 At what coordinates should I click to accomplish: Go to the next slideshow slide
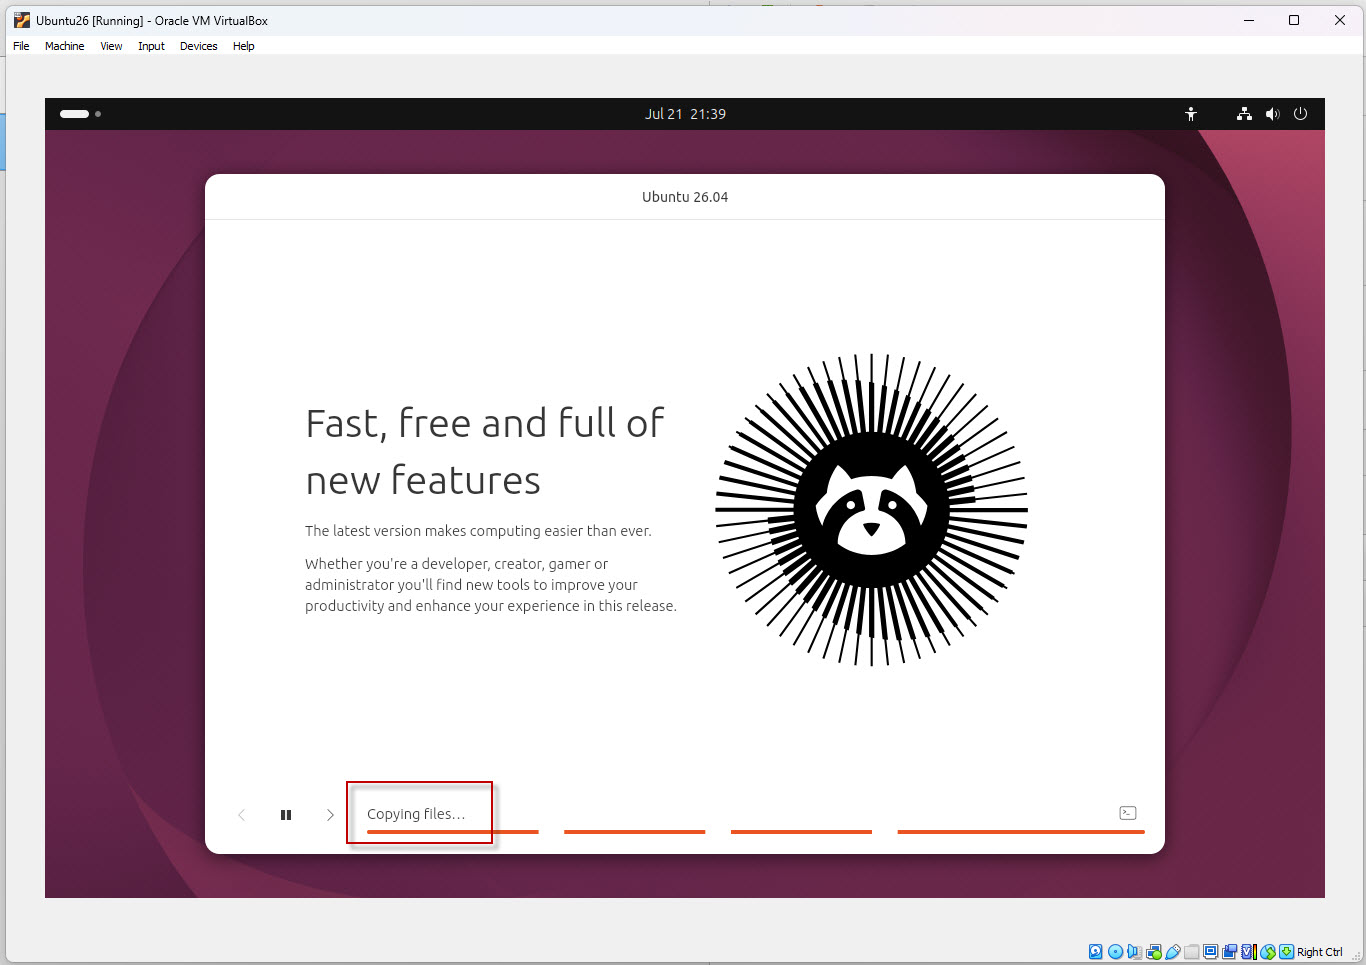[x=330, y=815]
